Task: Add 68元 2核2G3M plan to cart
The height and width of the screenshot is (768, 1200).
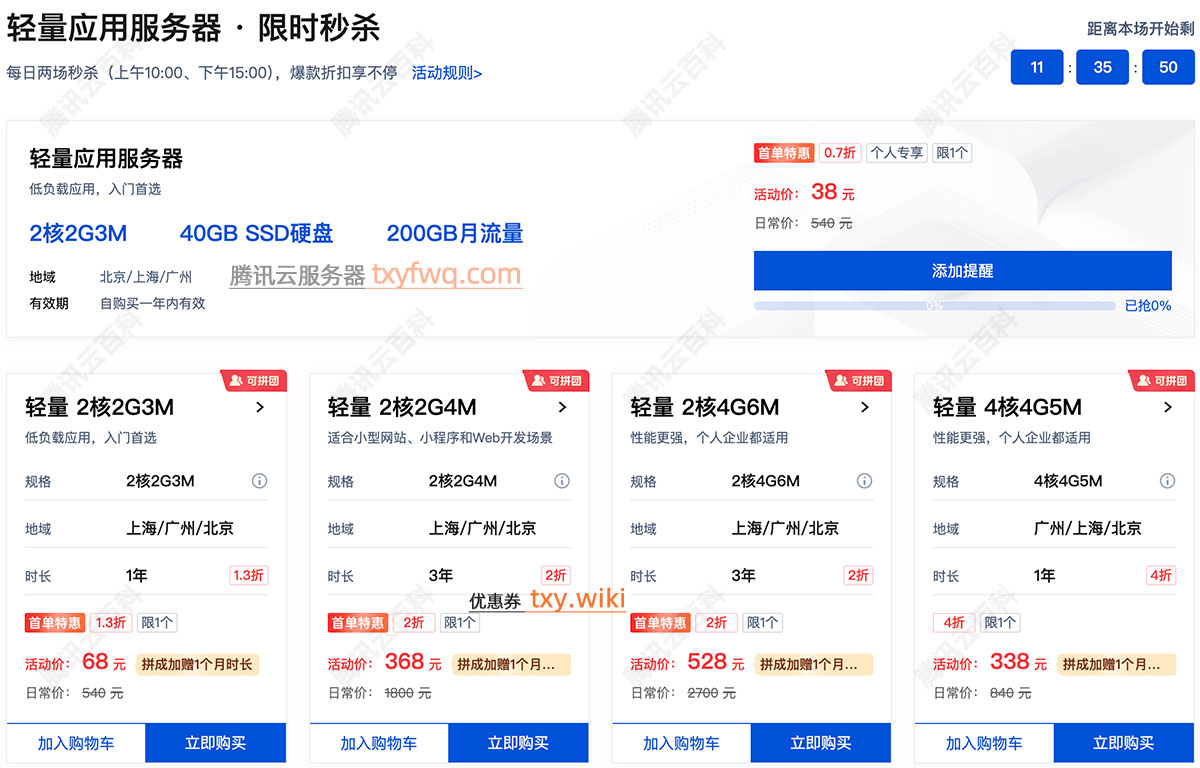Action: click(x=76, y=743)
